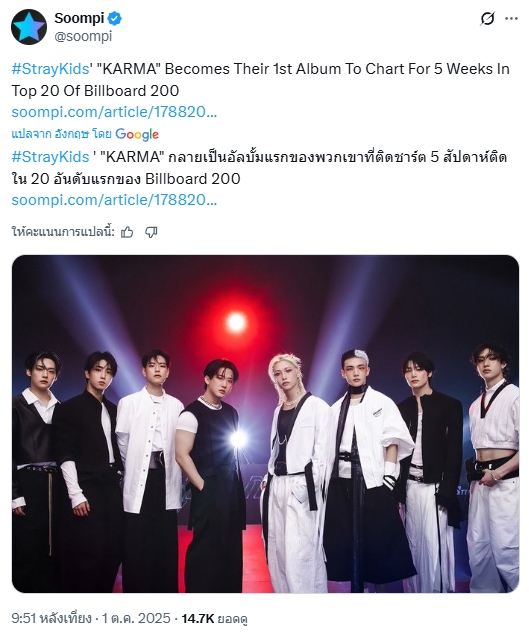The image size is (529, 632).
Task: Open the #StrayKids hashtag in English post
Action: coord(50,69)
